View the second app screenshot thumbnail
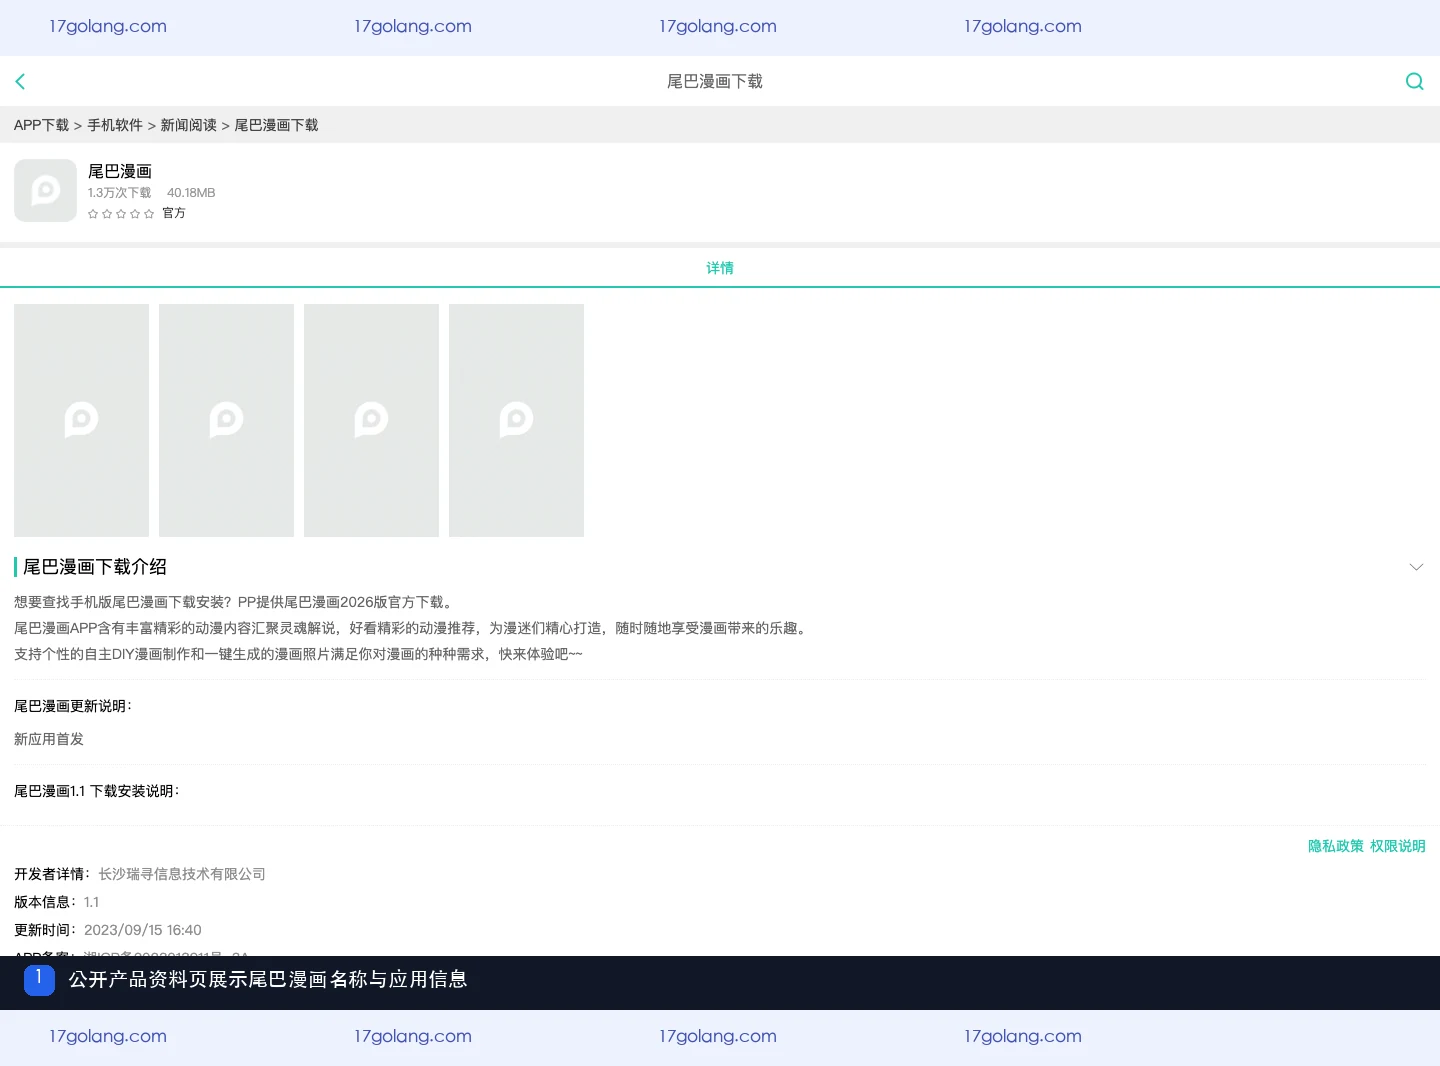 [226, 420]
